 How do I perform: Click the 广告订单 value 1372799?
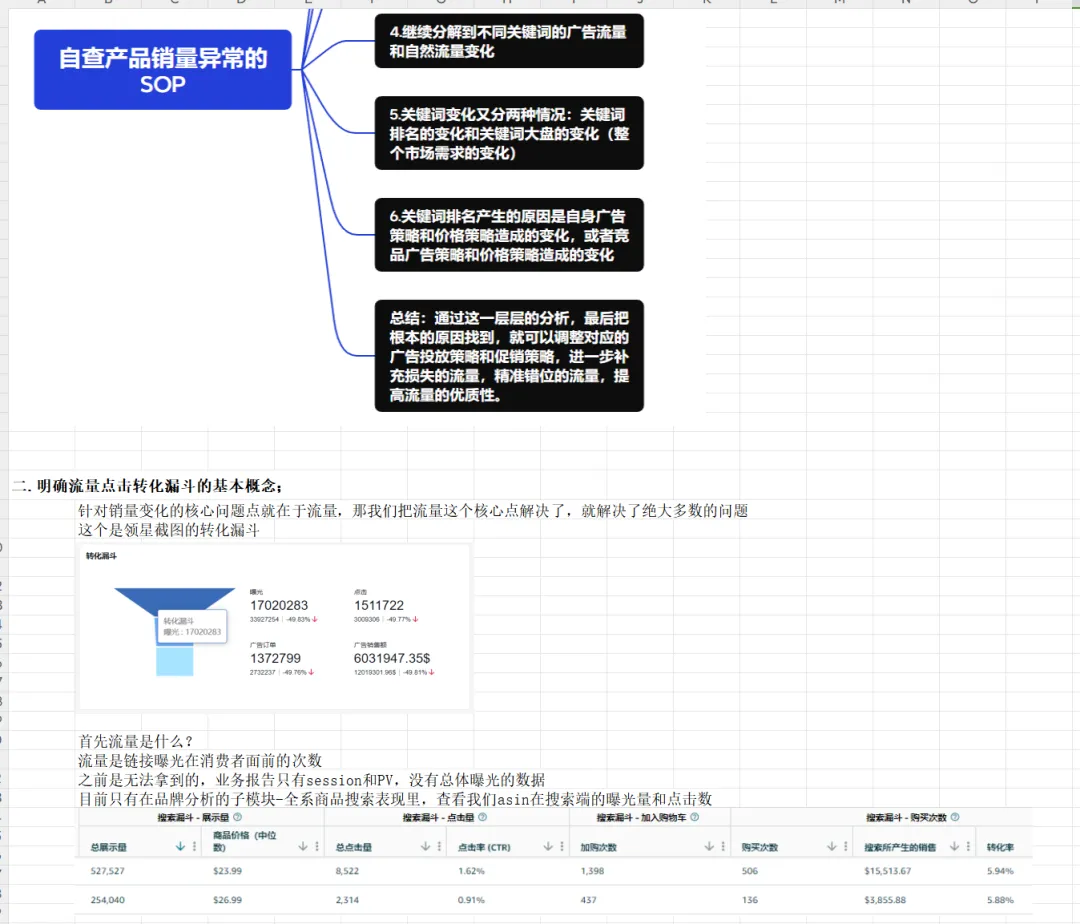(276, 658)
